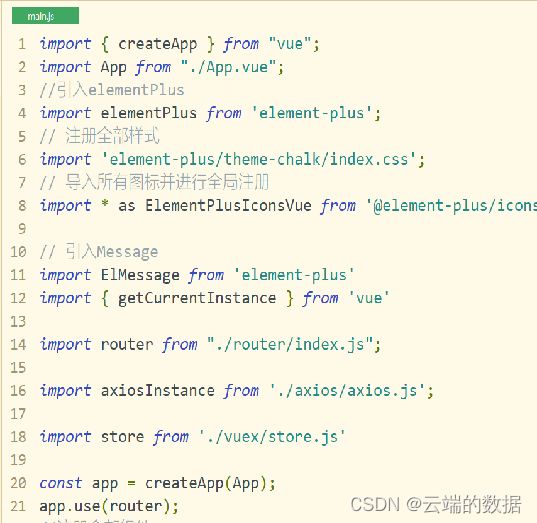Click elementPlus identifier on line 4
Image resolution: width=537 pixels, height=523 pixels.
point(149,113)
